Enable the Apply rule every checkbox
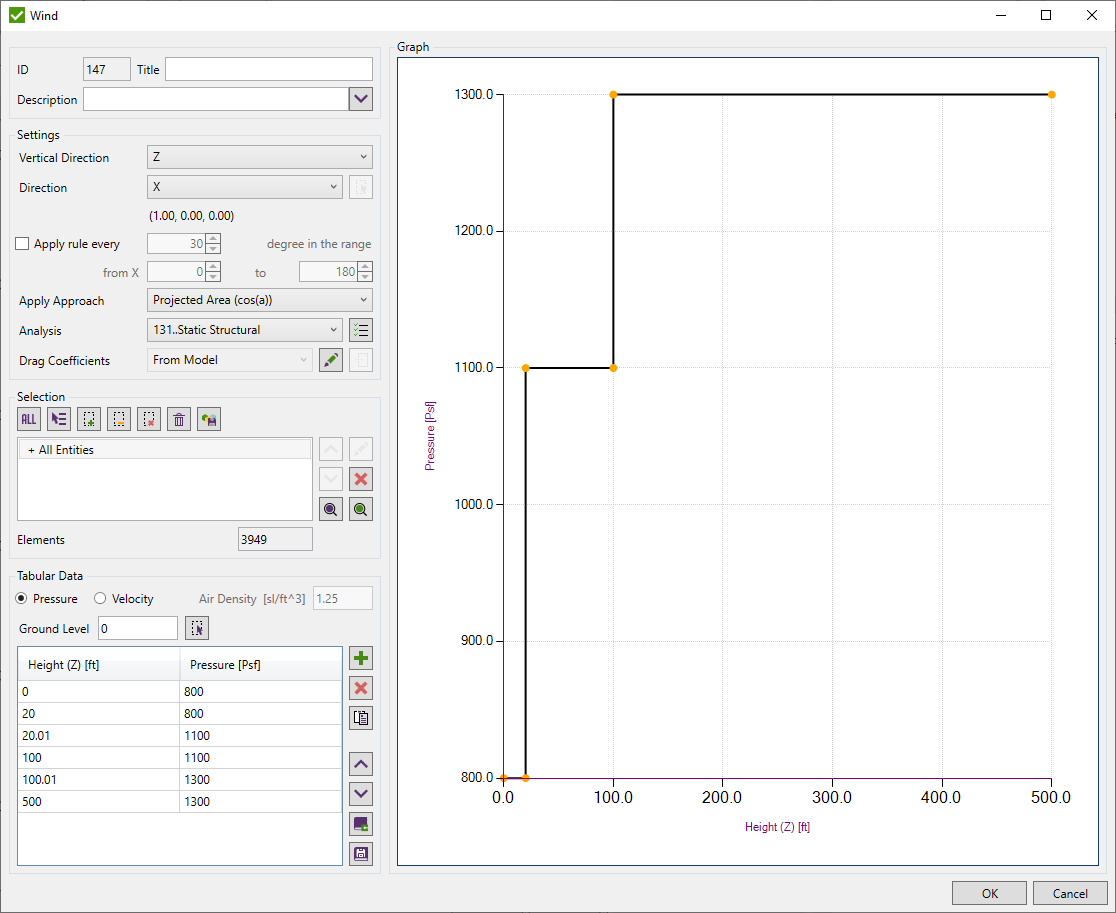Screen dimensions: 1116x913 [x=21, y=243]
